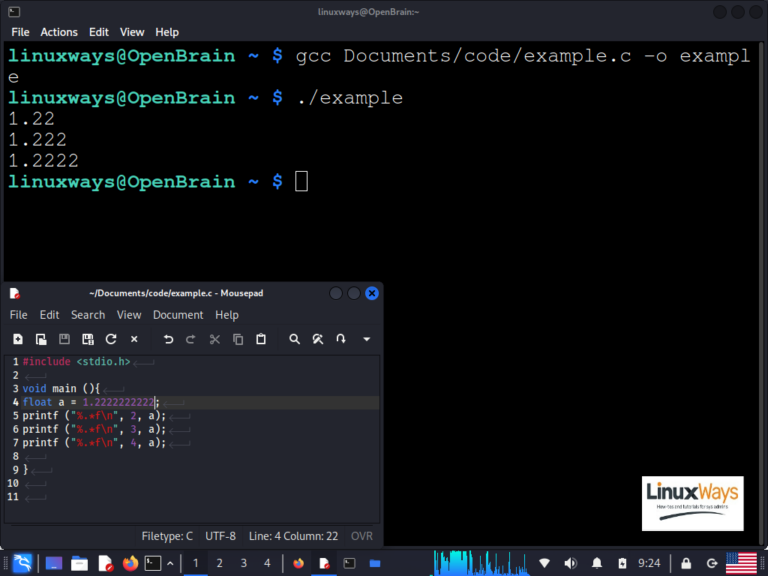Viewport: 768px width, 576px height.
Task: Open the Mousepad Document menu
Action: pyautogui.click(x=178, y=315)
